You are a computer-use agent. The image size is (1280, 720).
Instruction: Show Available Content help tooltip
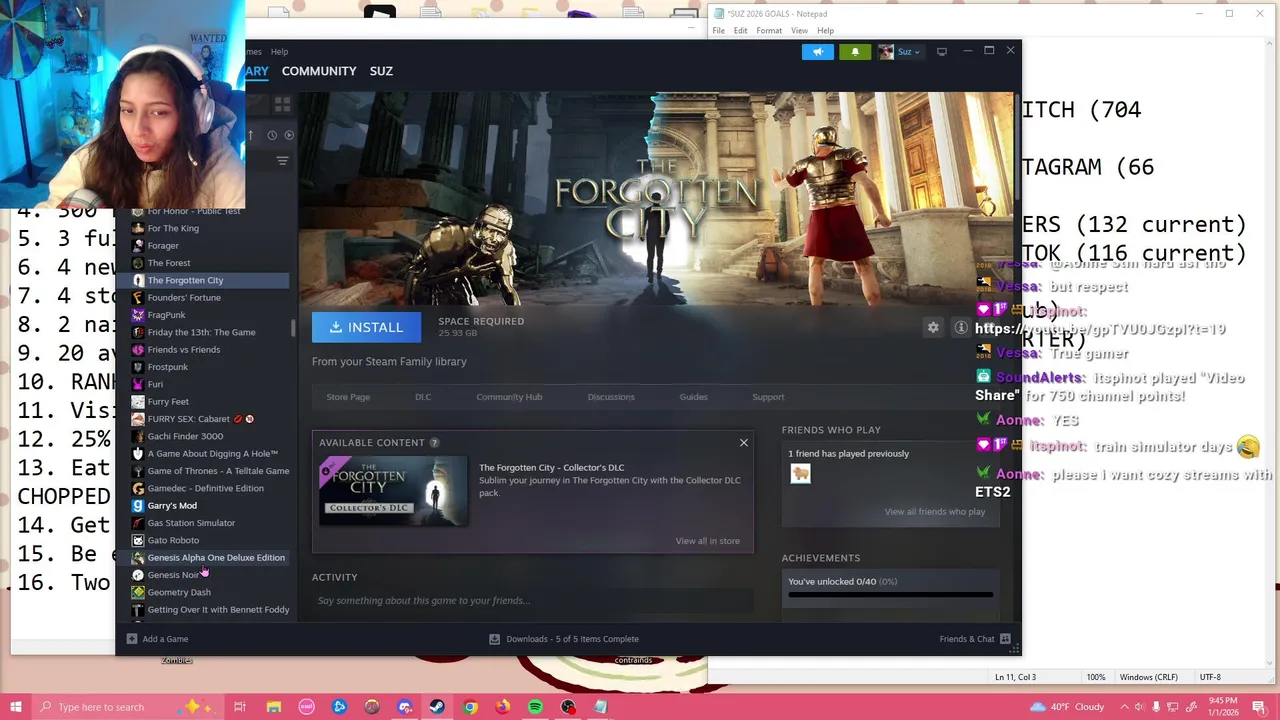coord(434,442)
